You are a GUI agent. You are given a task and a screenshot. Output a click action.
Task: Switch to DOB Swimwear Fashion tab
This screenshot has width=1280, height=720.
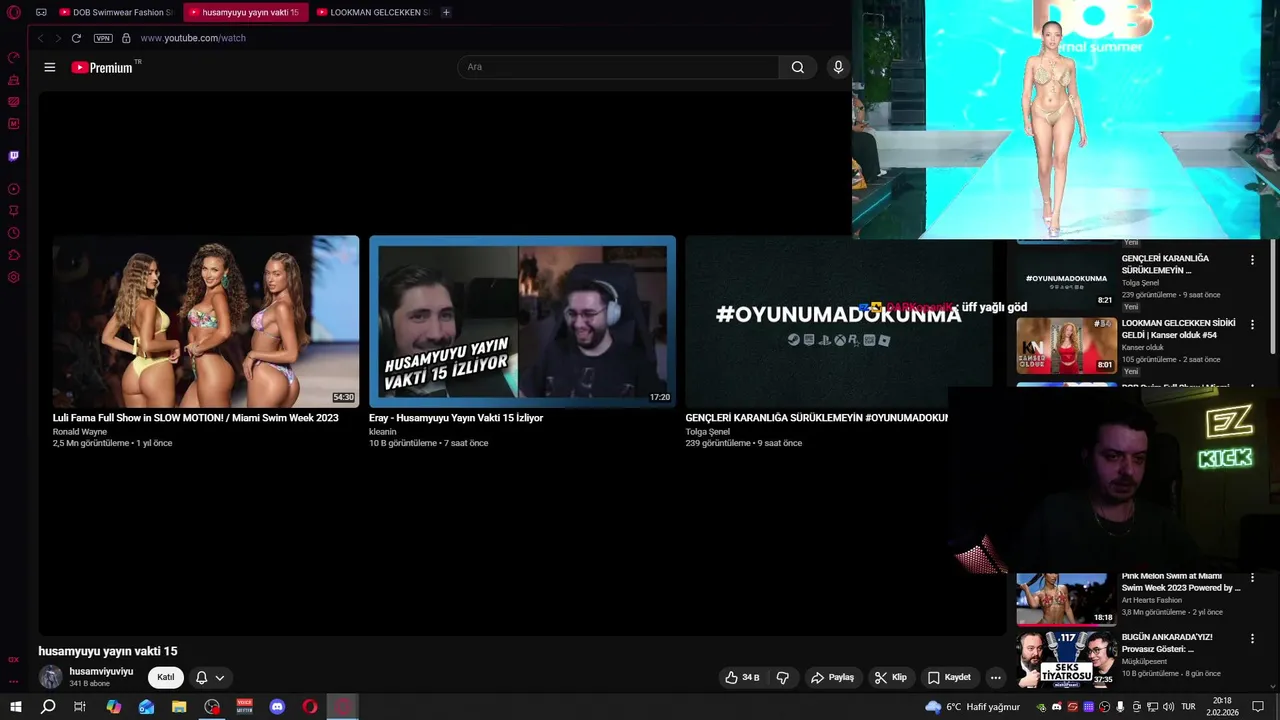point(116,12)
